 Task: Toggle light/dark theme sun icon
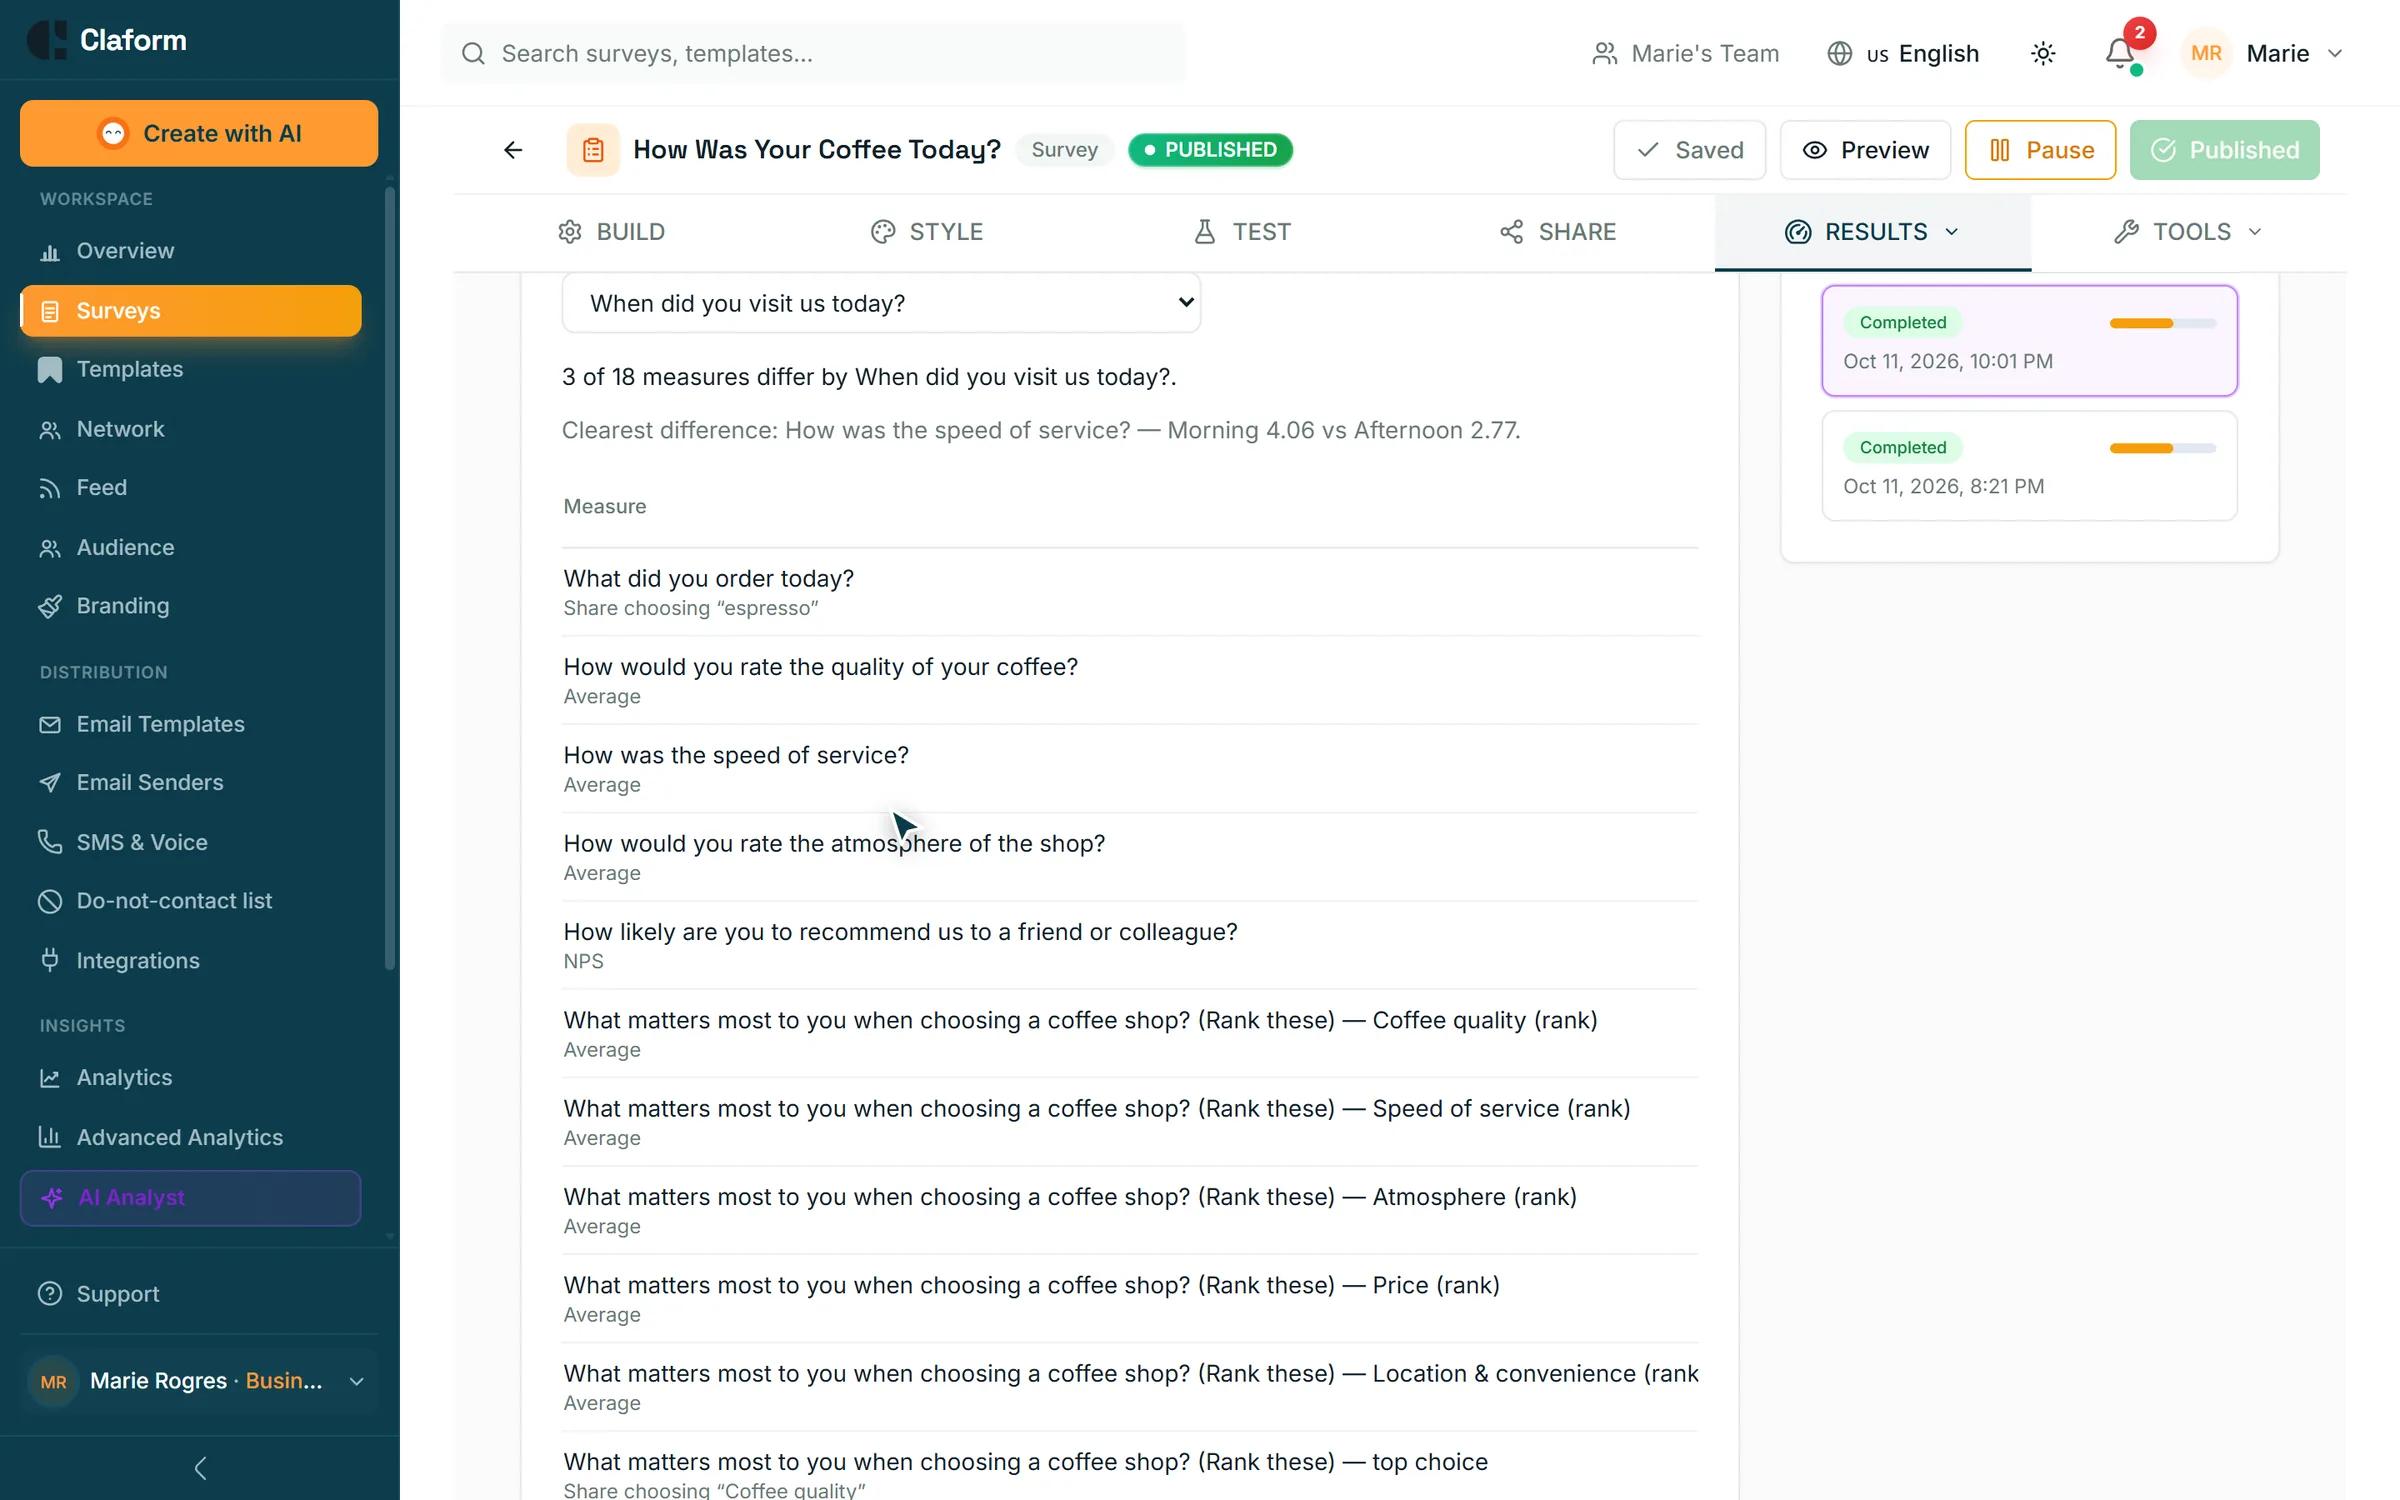pyautogui.click(x=2043, y=53)
